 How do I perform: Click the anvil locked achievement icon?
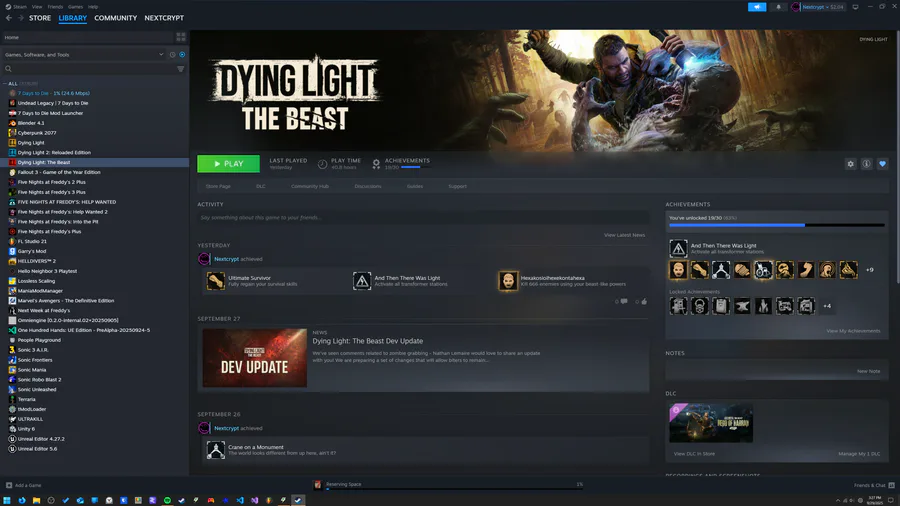[x=742, y=306]
